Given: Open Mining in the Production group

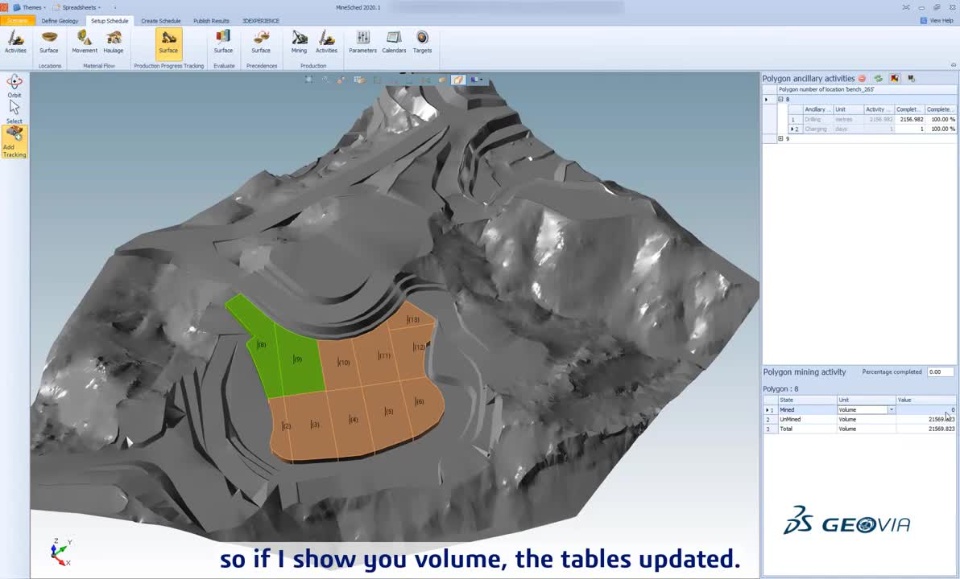Looking at the screenshot, I should (299, 42).
